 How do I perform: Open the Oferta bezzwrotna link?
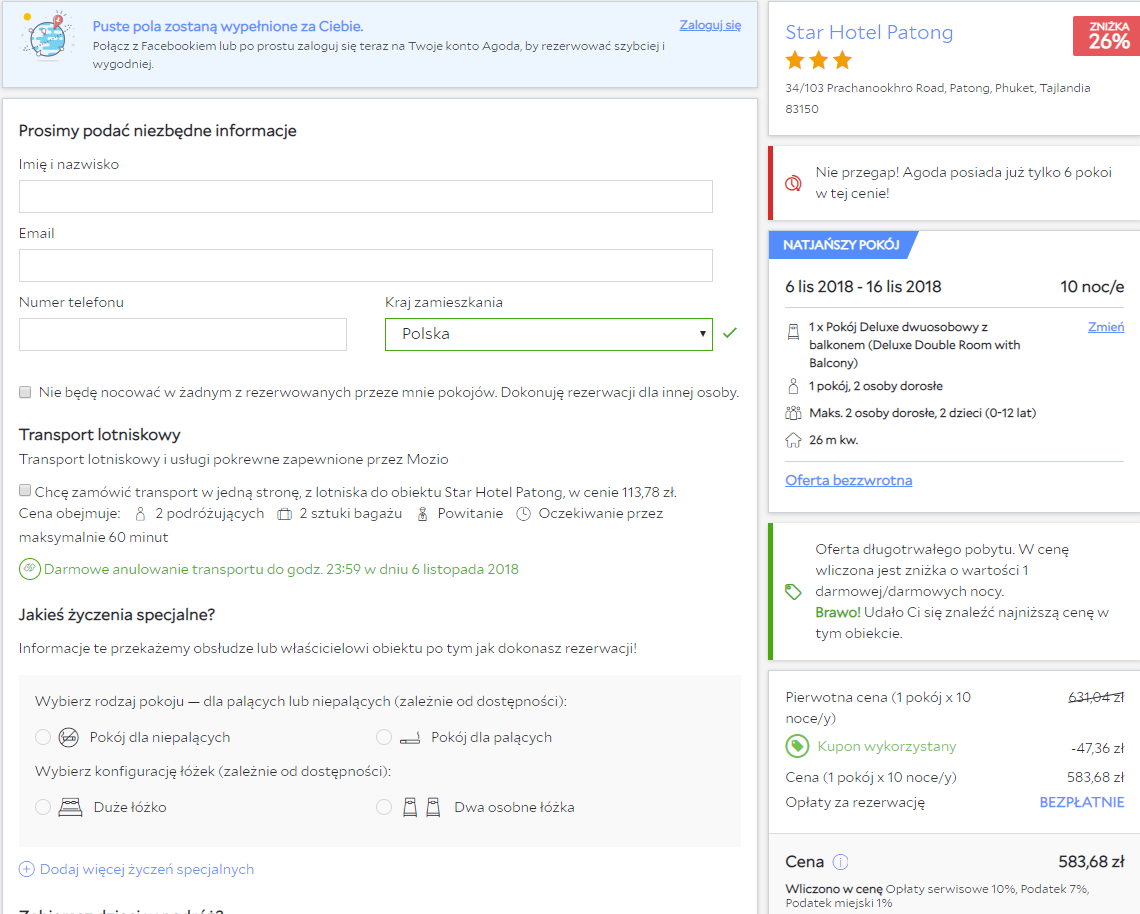click(x=848, y=481)
